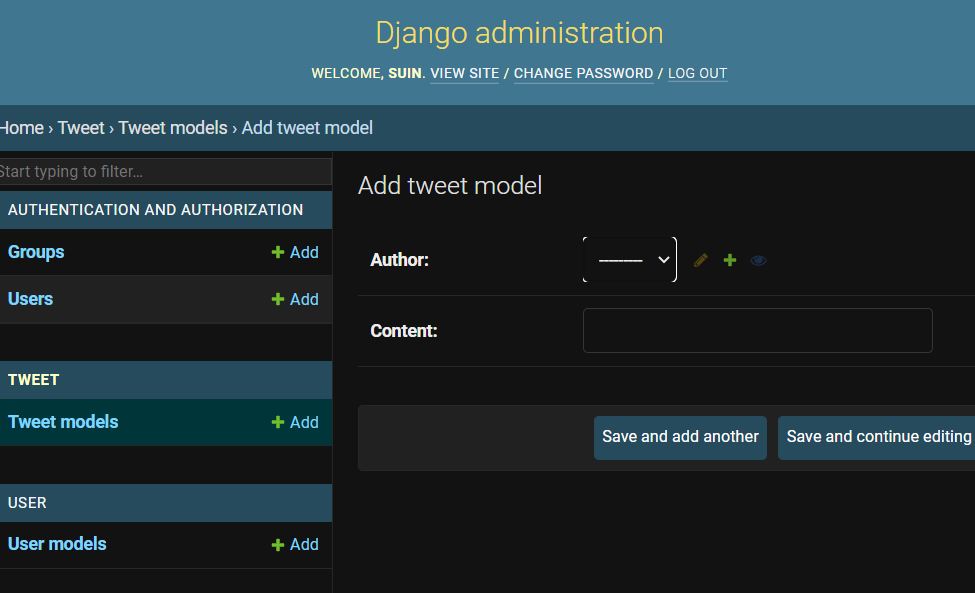Click the eye icon to view selected author

tap(758, 260)
